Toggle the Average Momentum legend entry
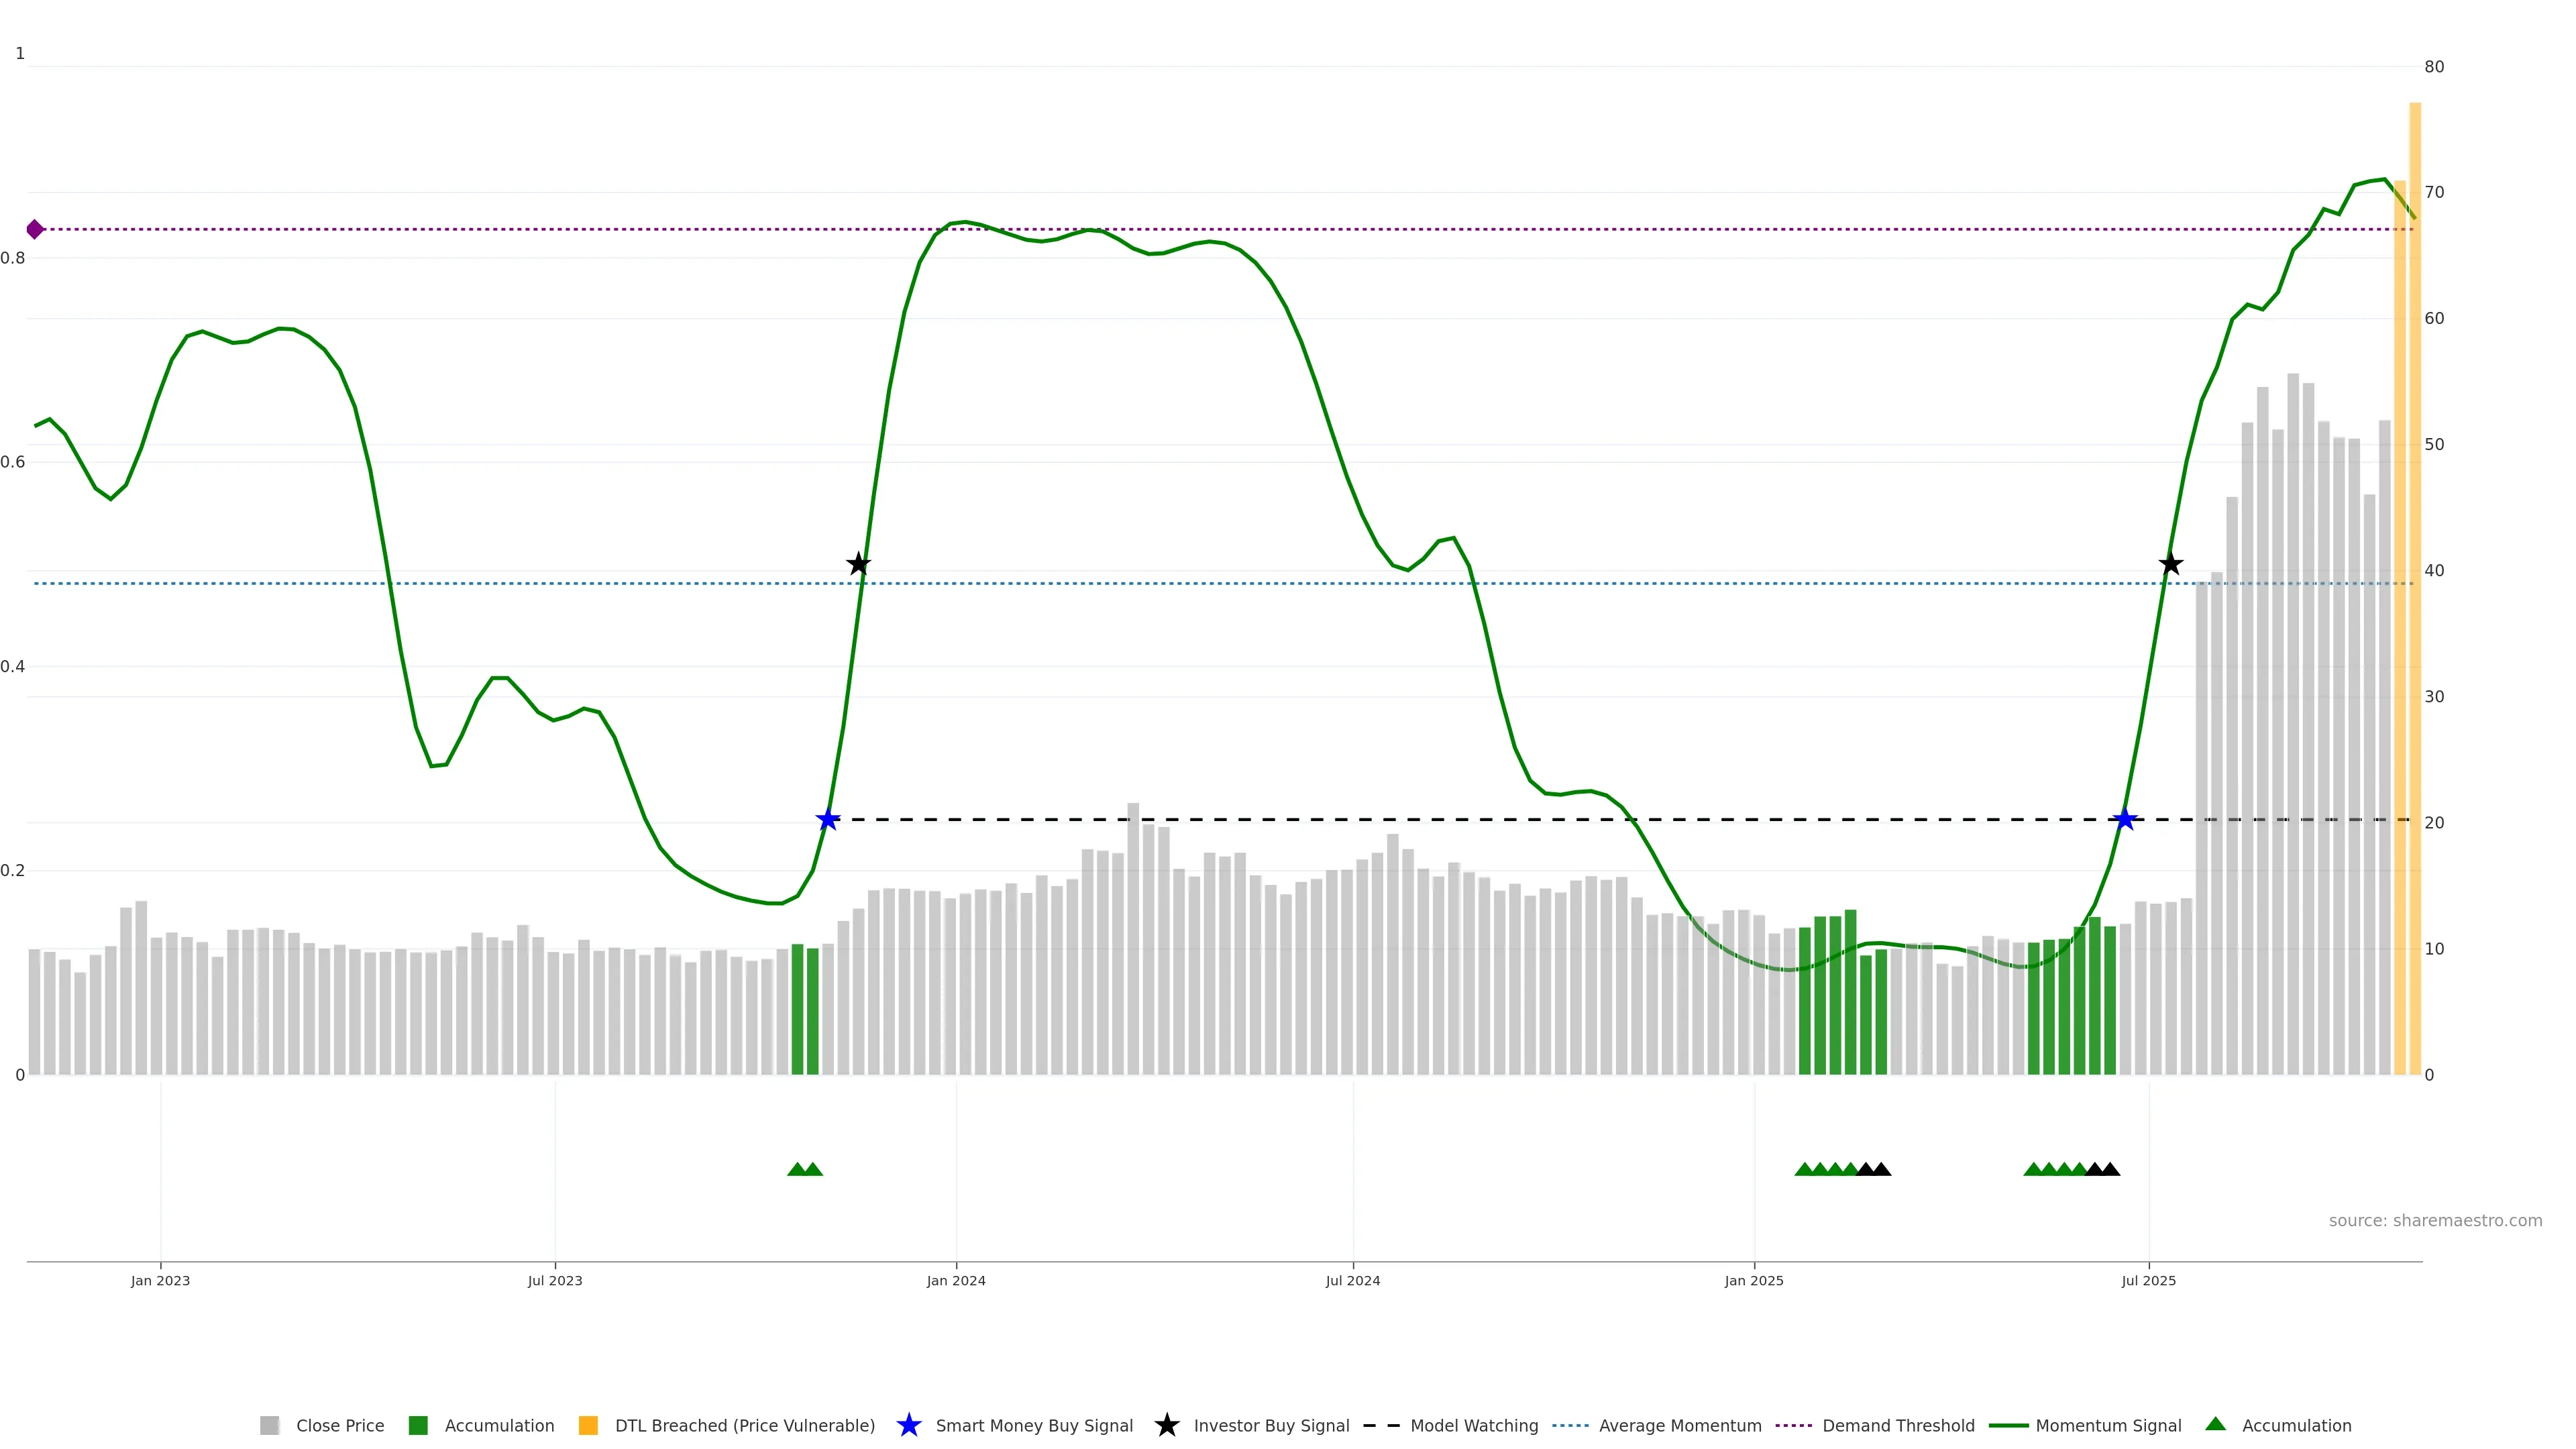Screen dimensions: 2576x1449 [1680, 1426]
